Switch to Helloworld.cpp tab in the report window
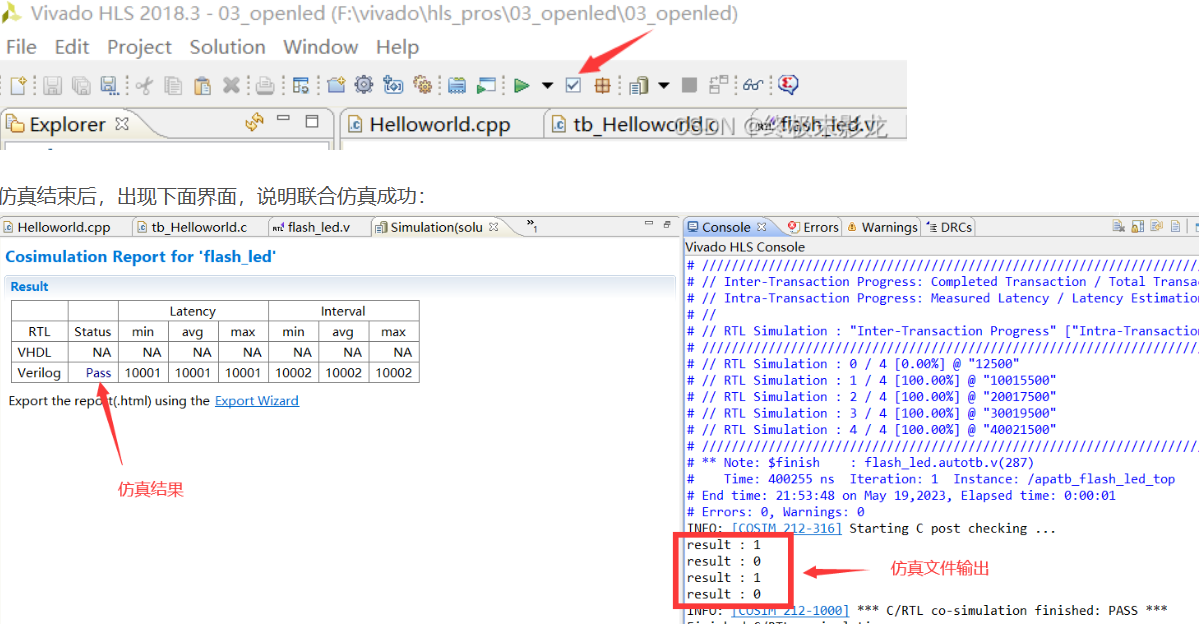Viewport: 1201px width, 624px height. pyautogui.click(x=56, y=227)
